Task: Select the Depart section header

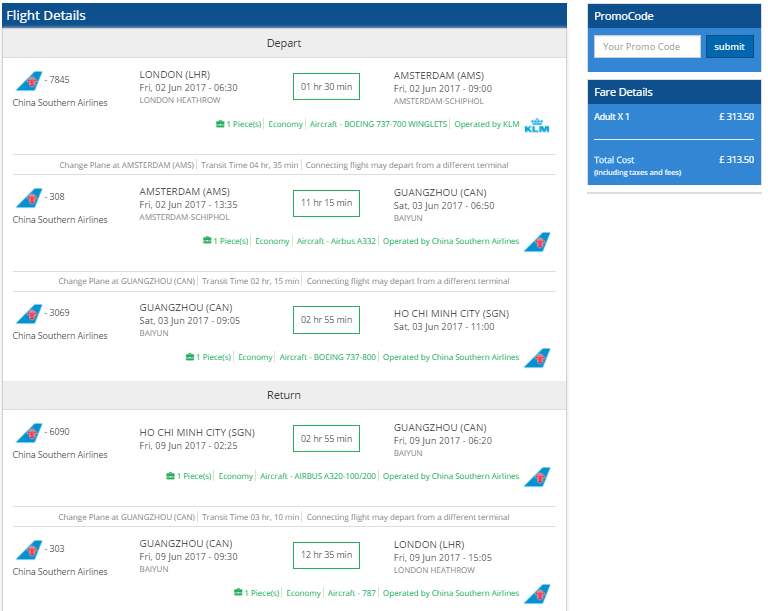Action: point(284,43)
